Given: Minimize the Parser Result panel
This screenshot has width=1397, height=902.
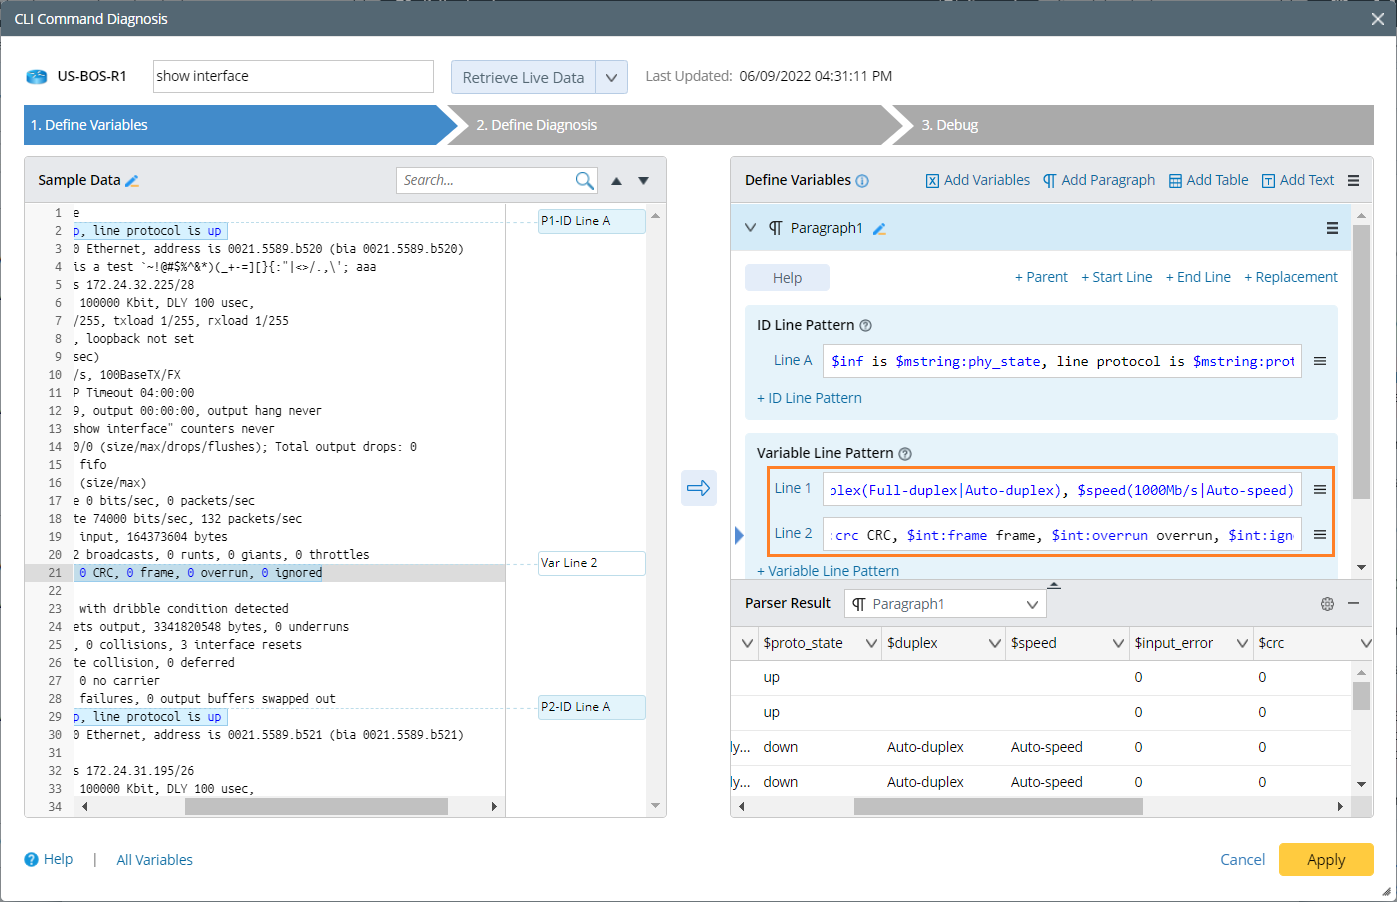Looking at the screenshot, I should [1353, 603].
